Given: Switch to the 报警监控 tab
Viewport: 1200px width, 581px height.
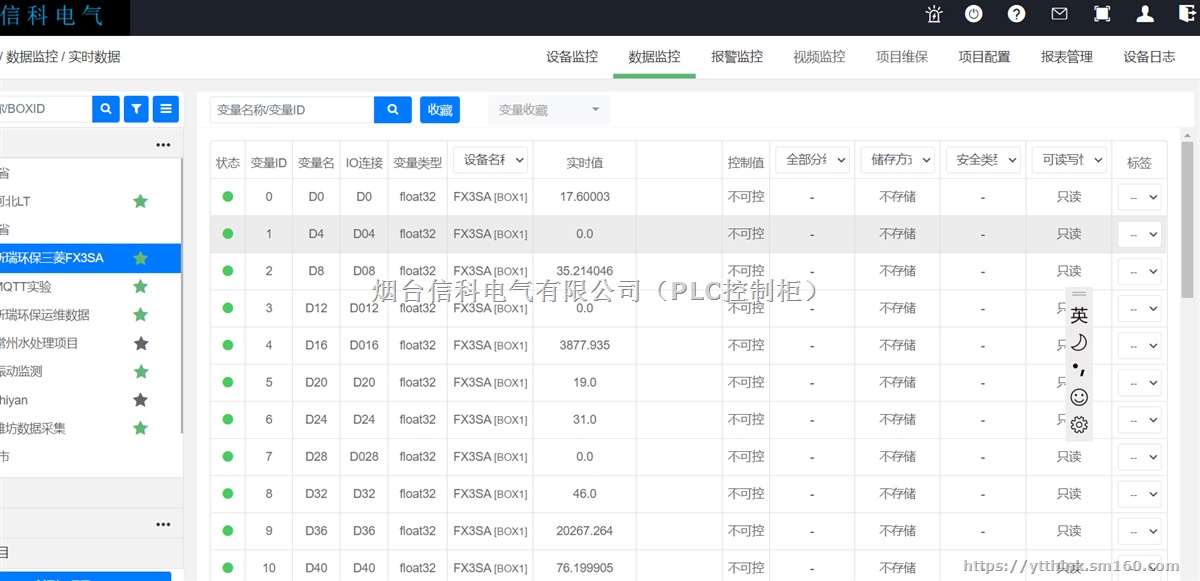Looking at the screenshot, I should pos(736,57).
